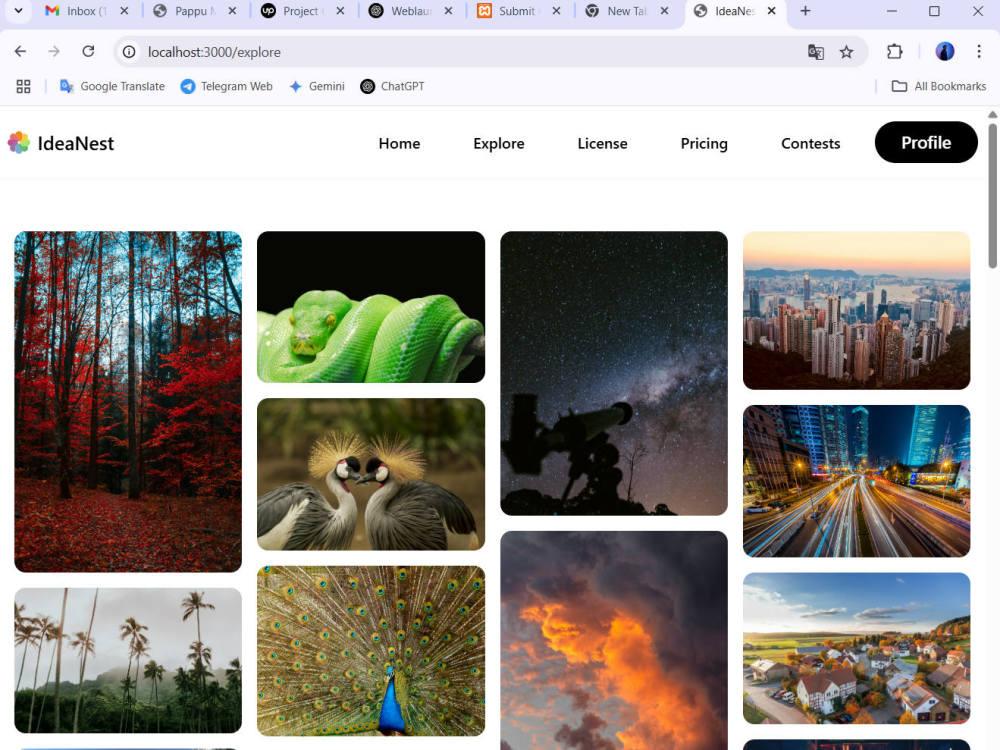Close the Inbox Gmail tab

pyautogui.click(x=124, y=11)
